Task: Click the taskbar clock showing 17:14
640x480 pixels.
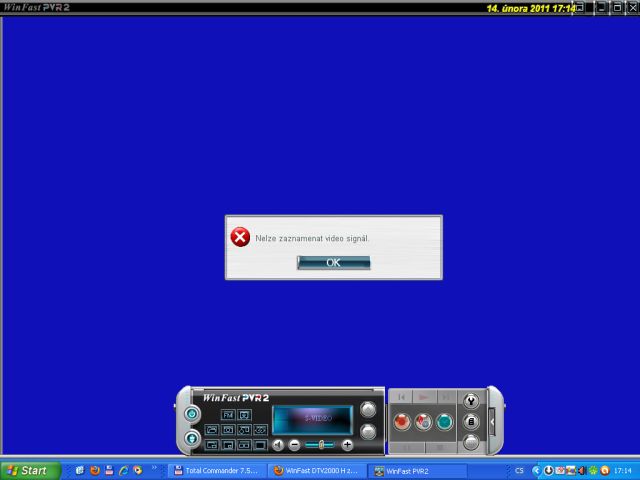Action: (x=623, y=471)
